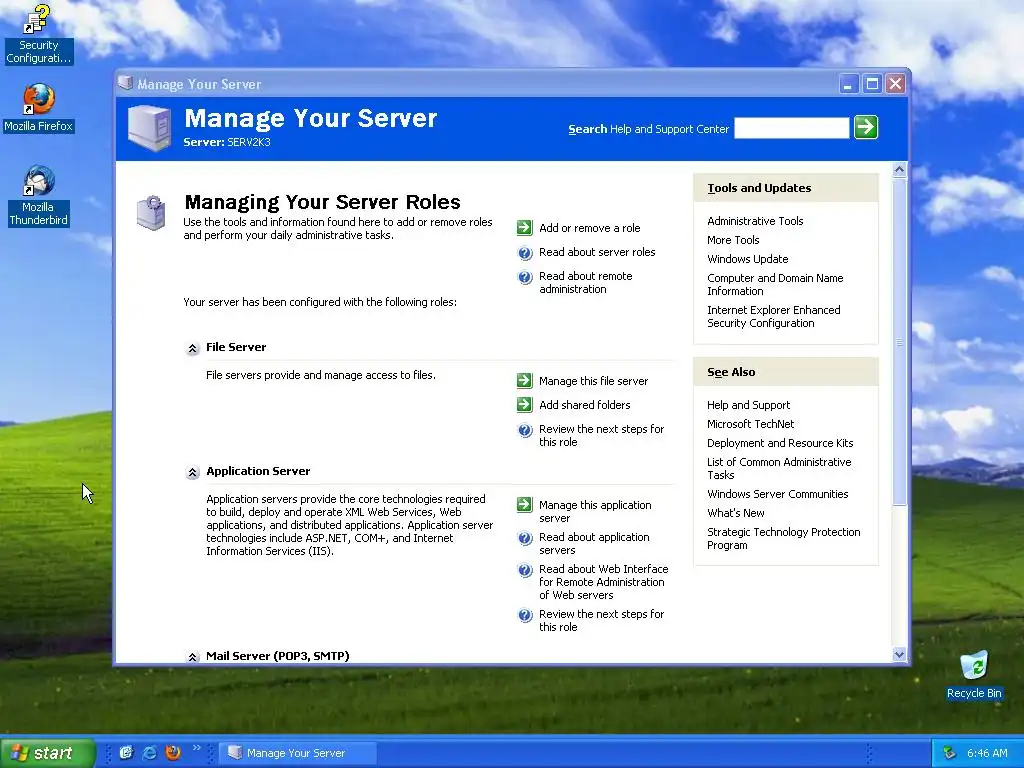Minimize the Manage Your Server window

pyautogui.click(x=848, y=84)
